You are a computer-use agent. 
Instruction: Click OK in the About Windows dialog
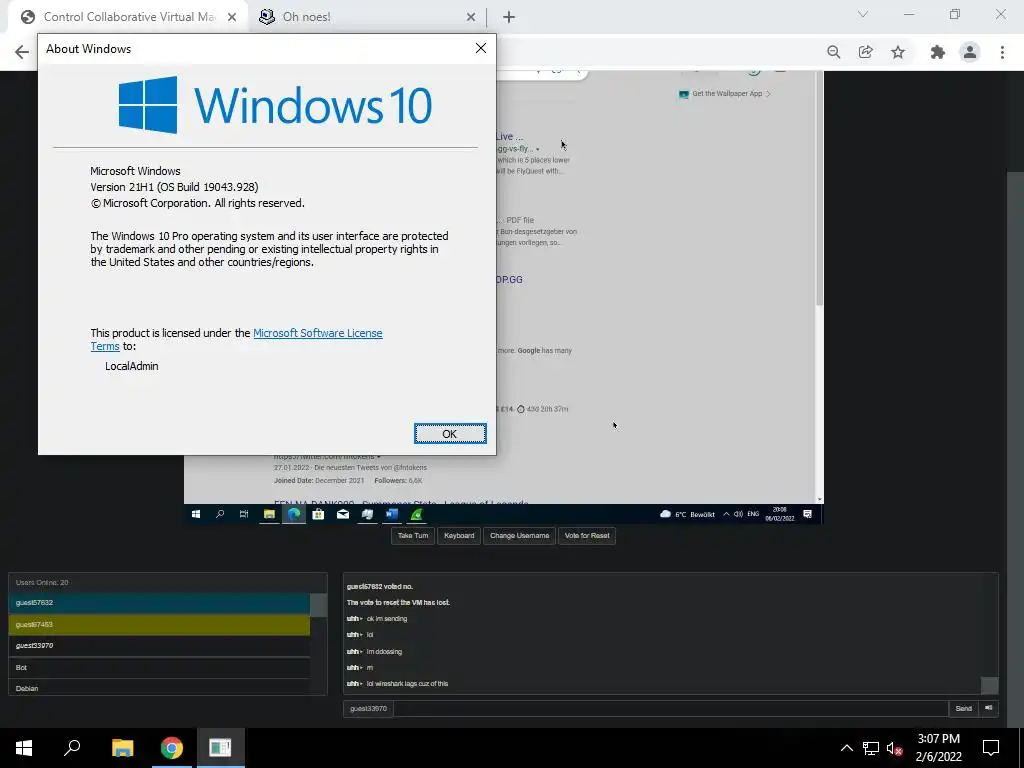tap(450, 434)
